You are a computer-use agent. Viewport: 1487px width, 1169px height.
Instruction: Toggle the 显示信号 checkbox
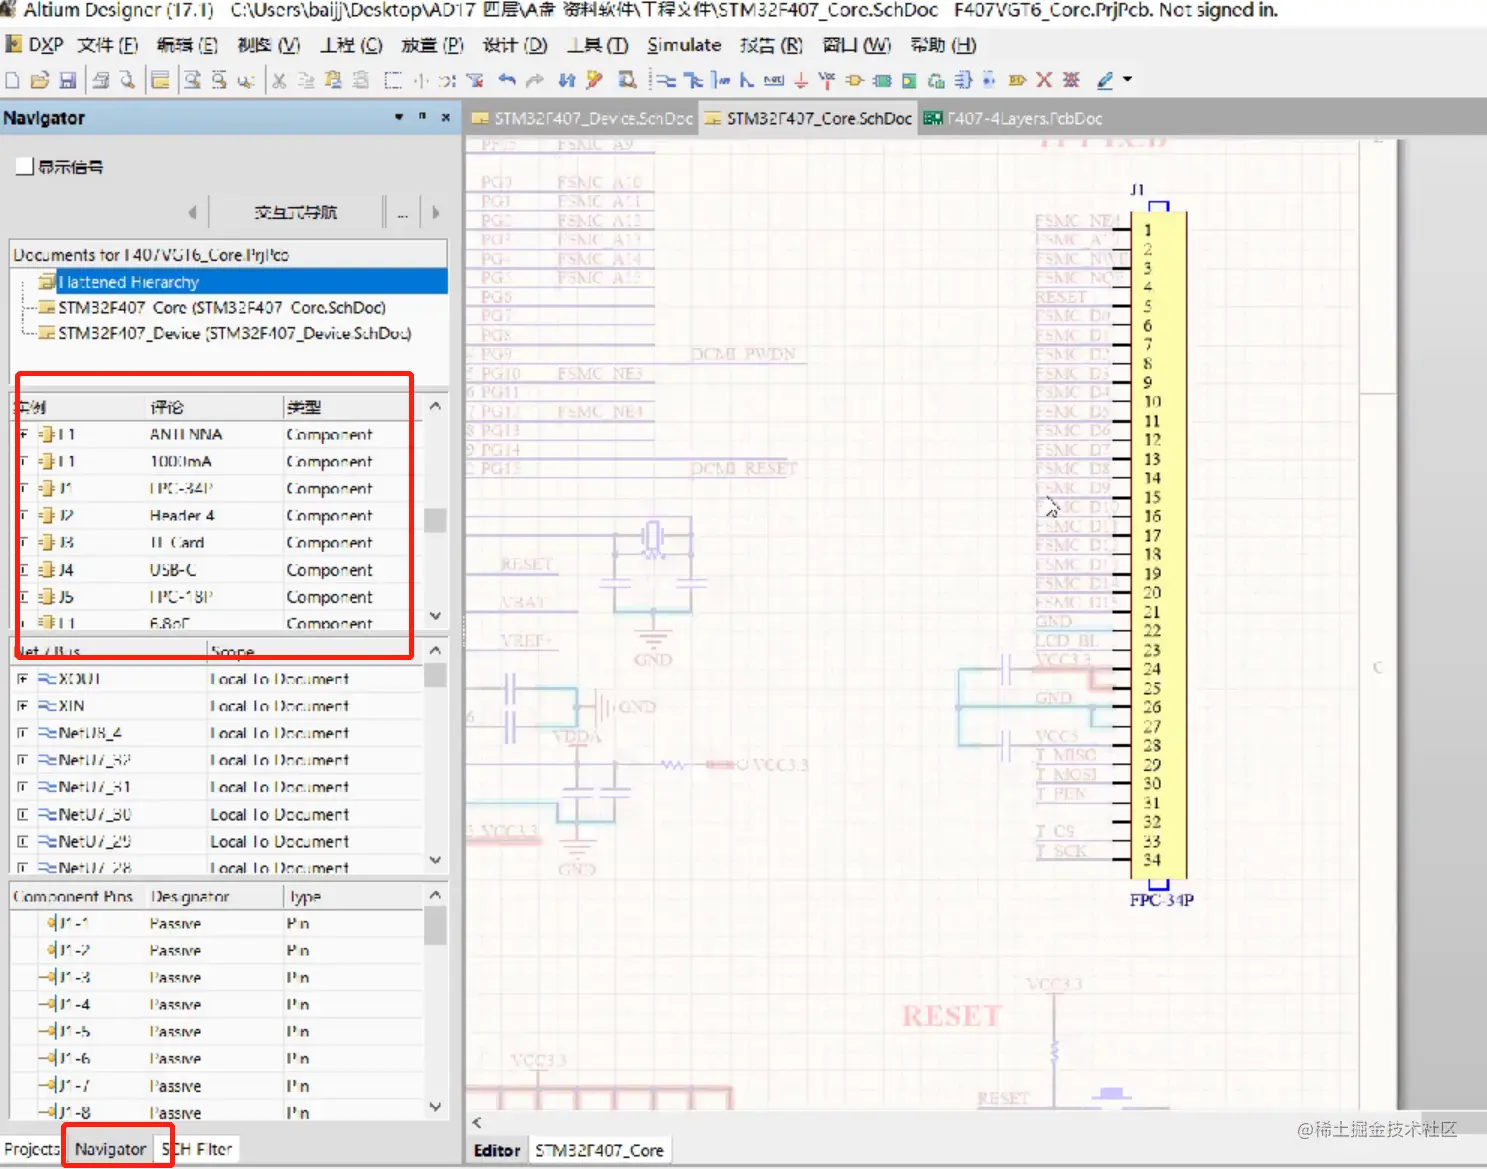click(25, 167)
